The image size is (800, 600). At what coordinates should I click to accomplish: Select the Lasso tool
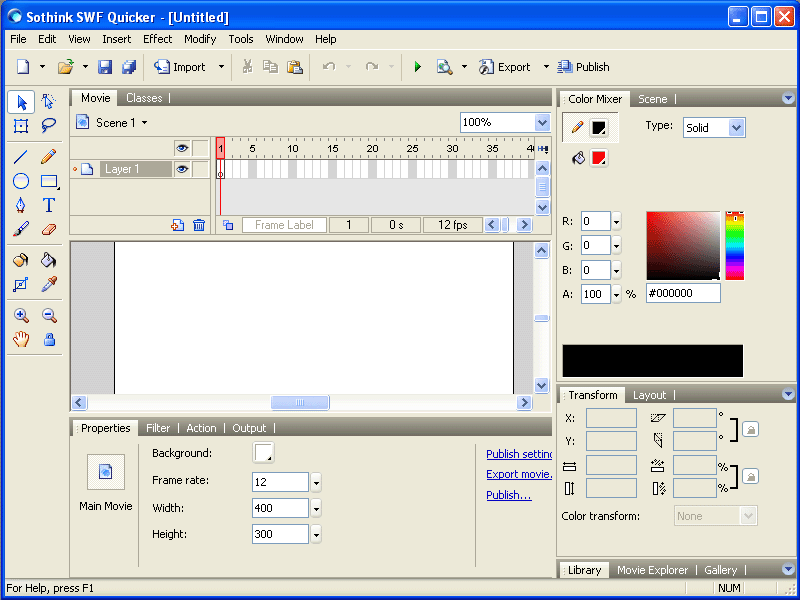(48, 126)
